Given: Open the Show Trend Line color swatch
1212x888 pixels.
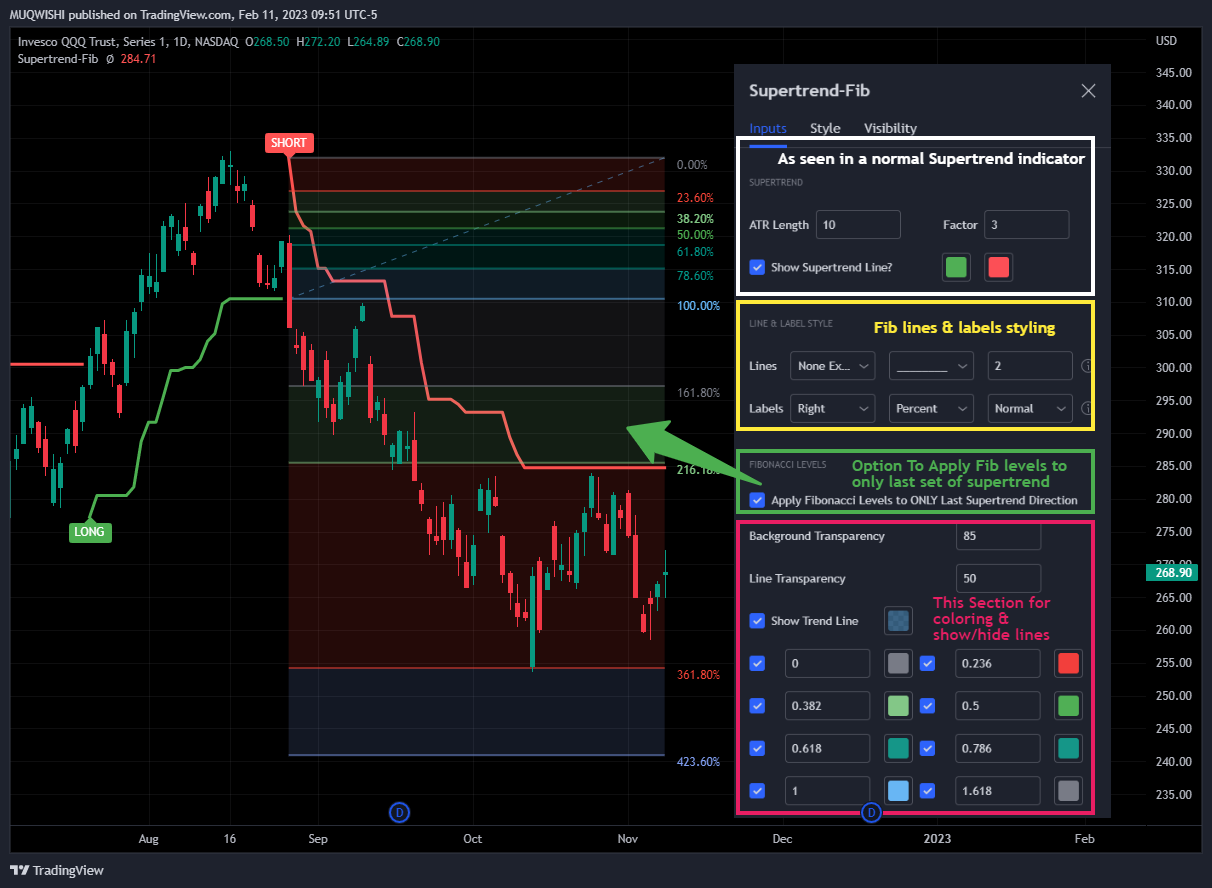Looking at the screenshot, I should pos(898,621).
